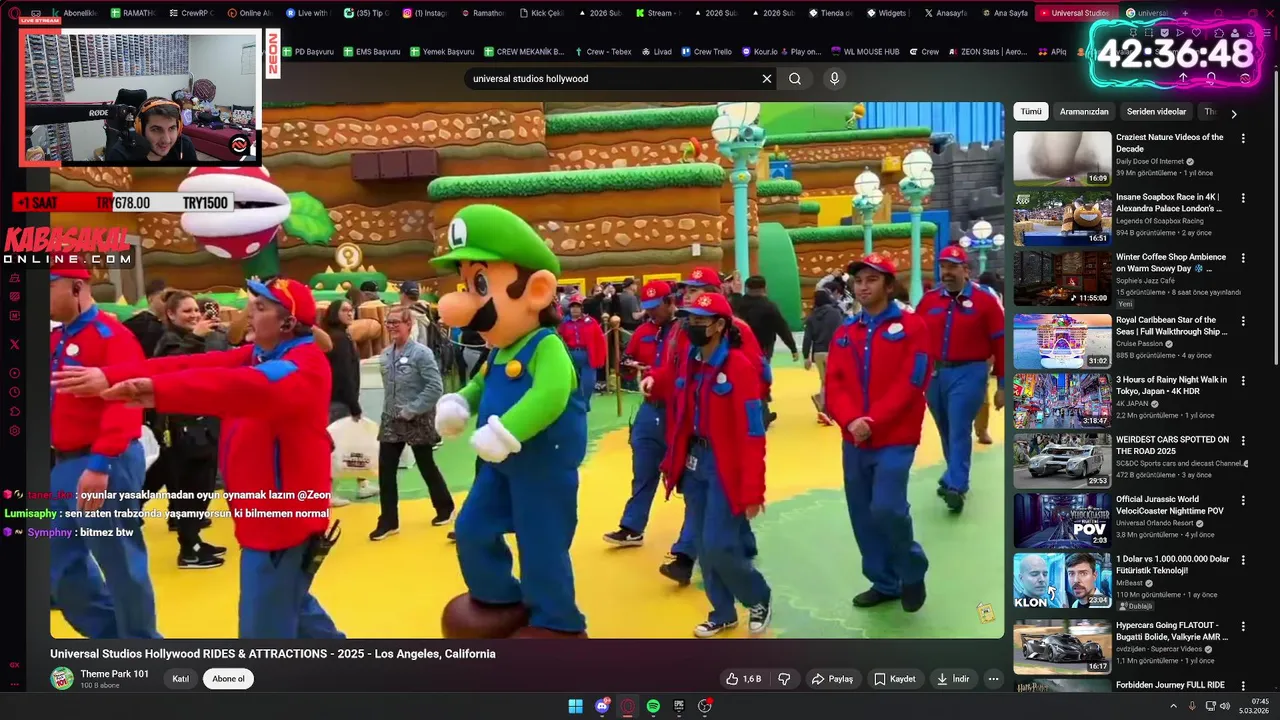Screen dimensions: 1280x720
Task: Click Abone ol subscribe button
Action: coord(228,679)
